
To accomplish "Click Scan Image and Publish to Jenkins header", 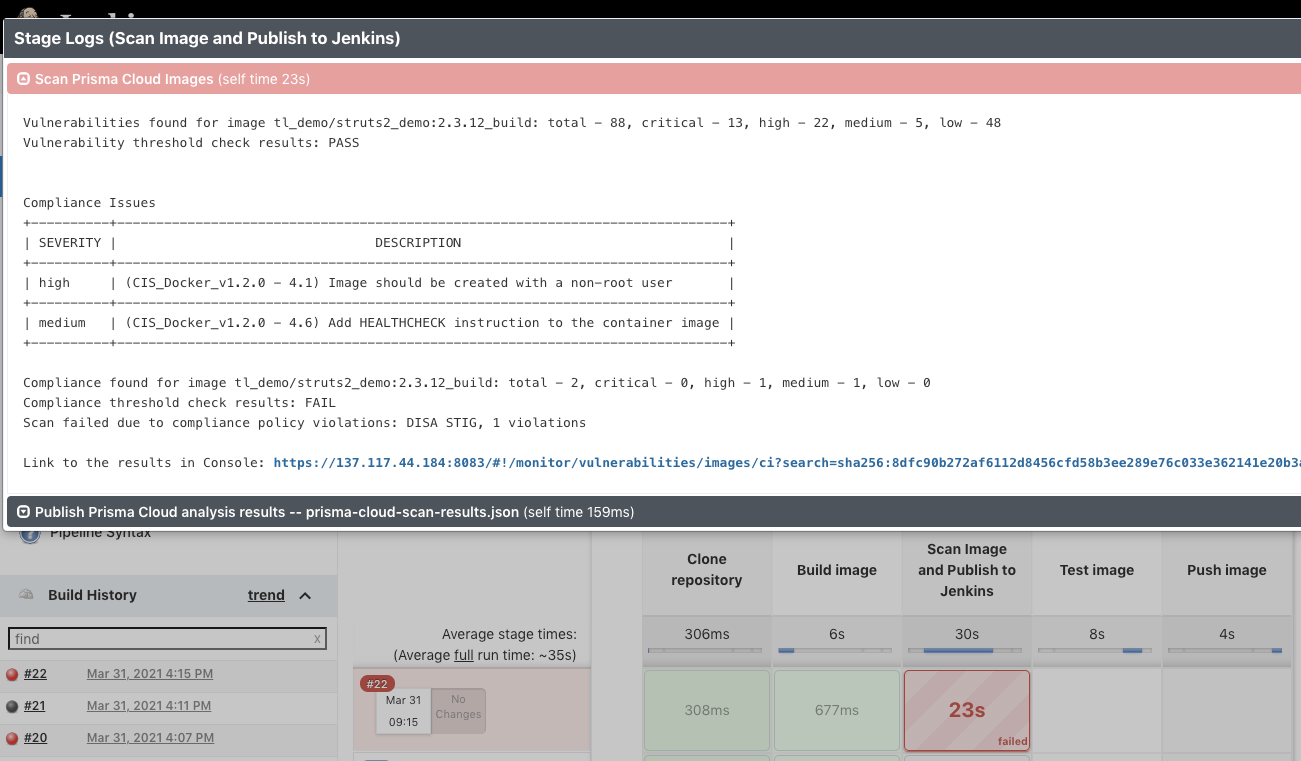I will [967, 570].
